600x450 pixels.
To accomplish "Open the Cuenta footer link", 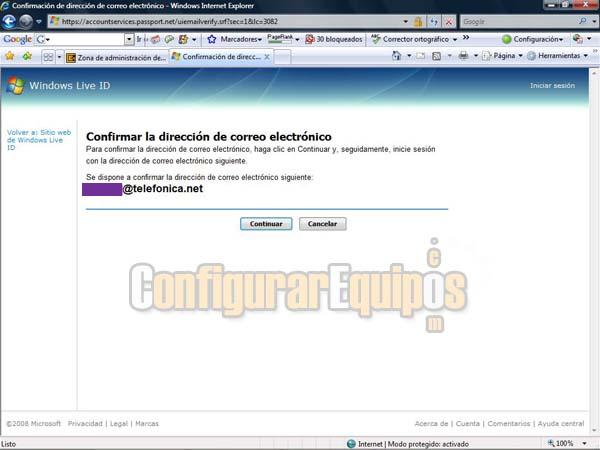I will 468,424.
